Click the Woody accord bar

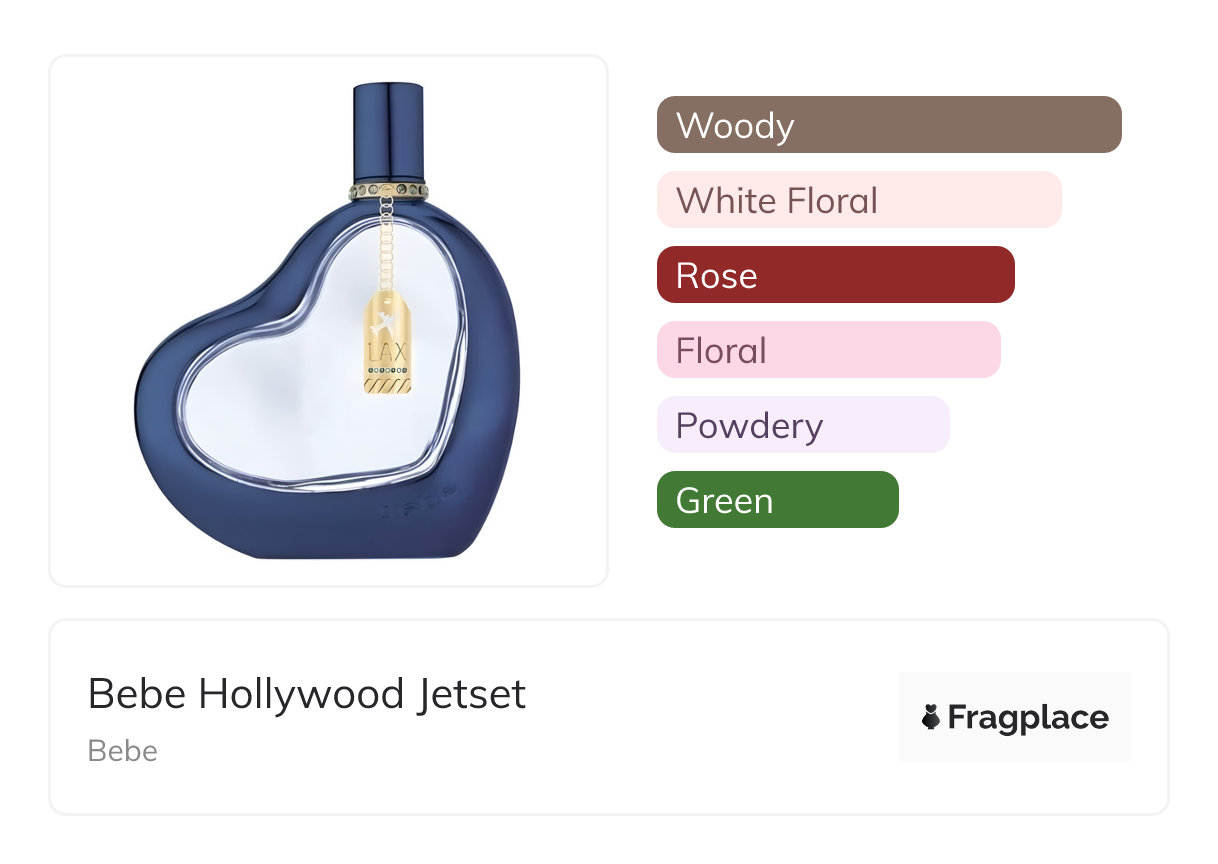click(889, 125)
